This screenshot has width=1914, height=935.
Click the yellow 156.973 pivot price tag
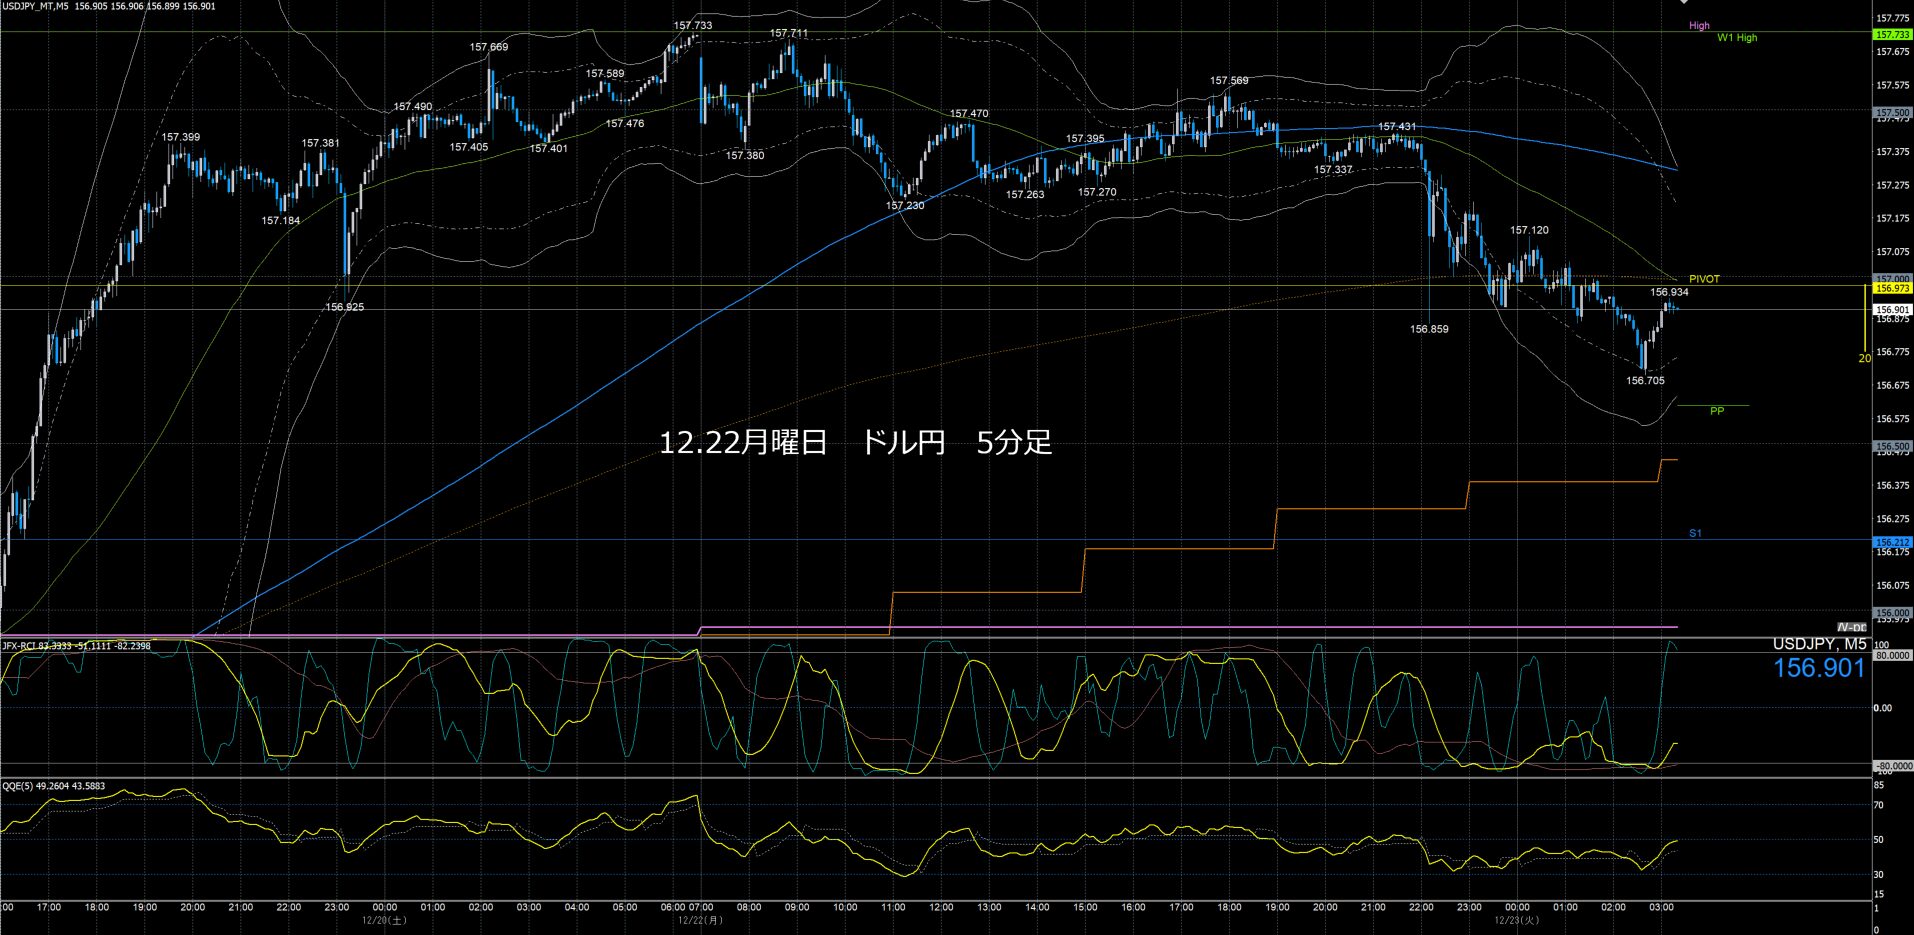(x=1892, y=288)
